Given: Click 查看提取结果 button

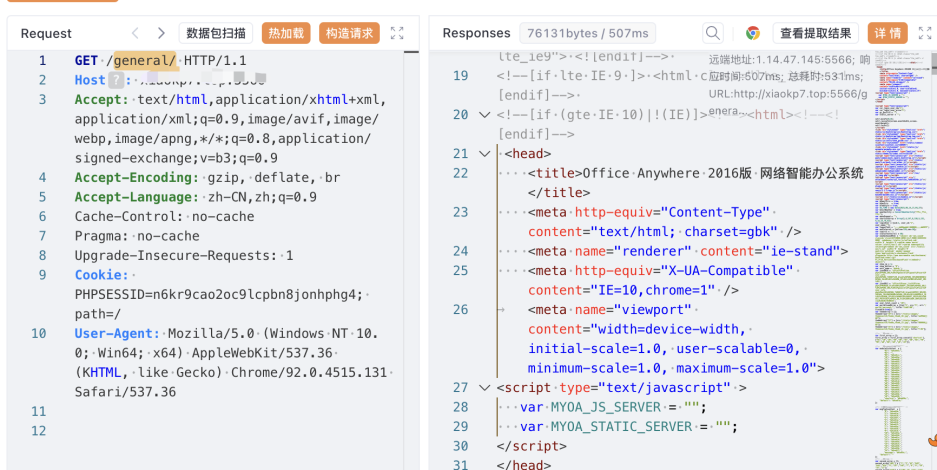Looking at the screenshot, I should [816, 33].
